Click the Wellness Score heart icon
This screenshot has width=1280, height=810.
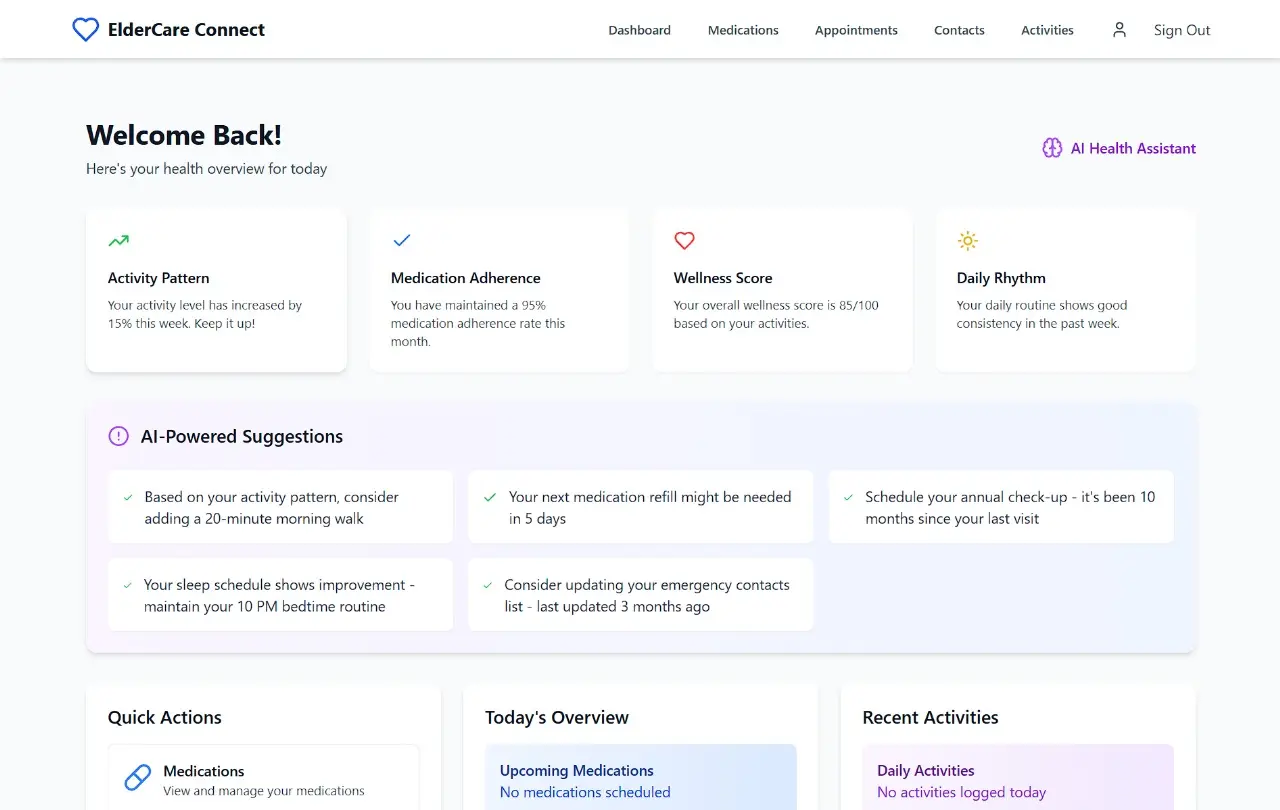click(684, 240)
